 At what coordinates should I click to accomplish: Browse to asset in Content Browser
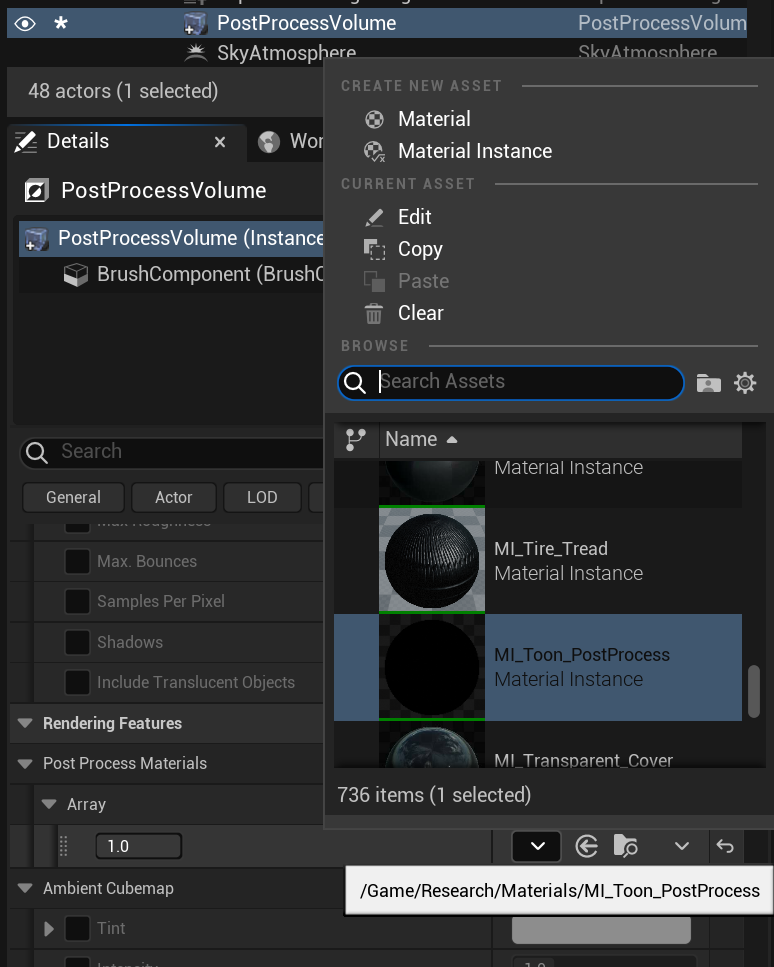625,846
